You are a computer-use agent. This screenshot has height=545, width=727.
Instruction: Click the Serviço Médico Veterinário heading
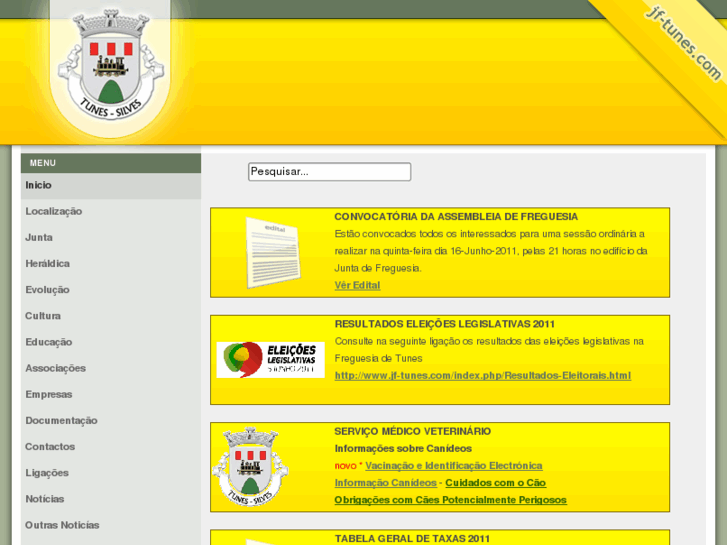tap(413, 431)
